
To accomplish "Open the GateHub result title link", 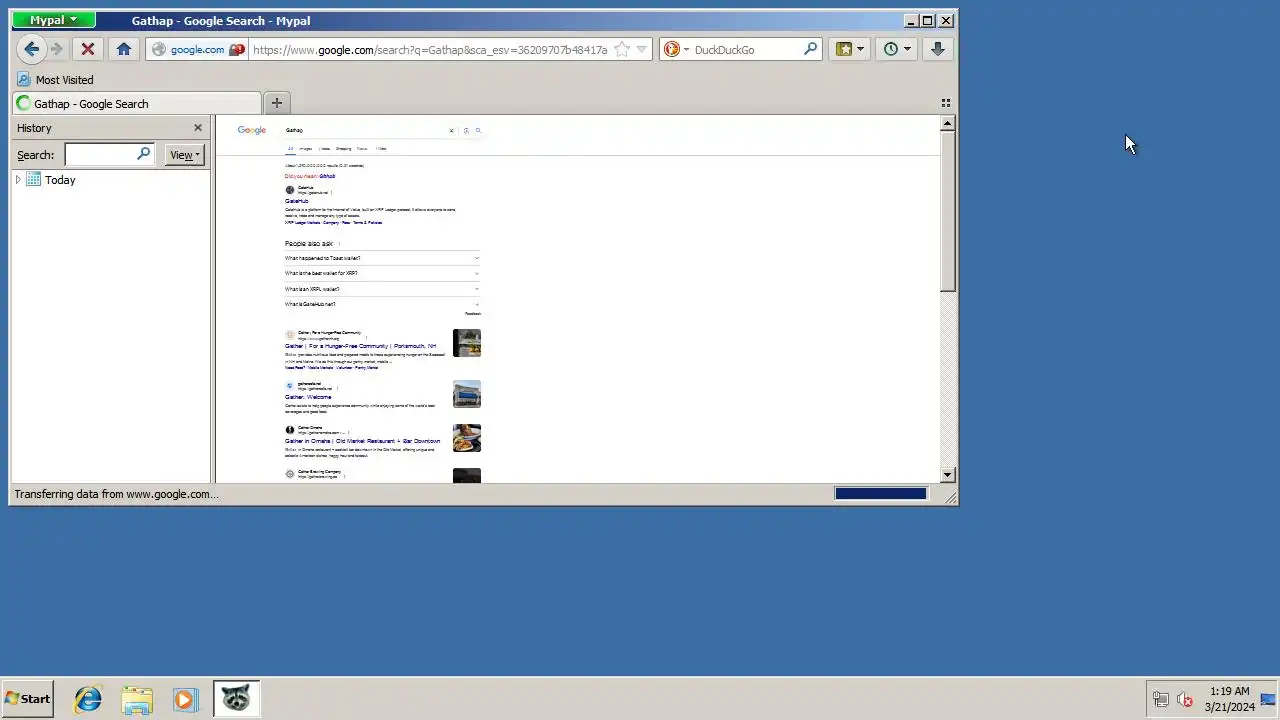I will tap(297, 201).
